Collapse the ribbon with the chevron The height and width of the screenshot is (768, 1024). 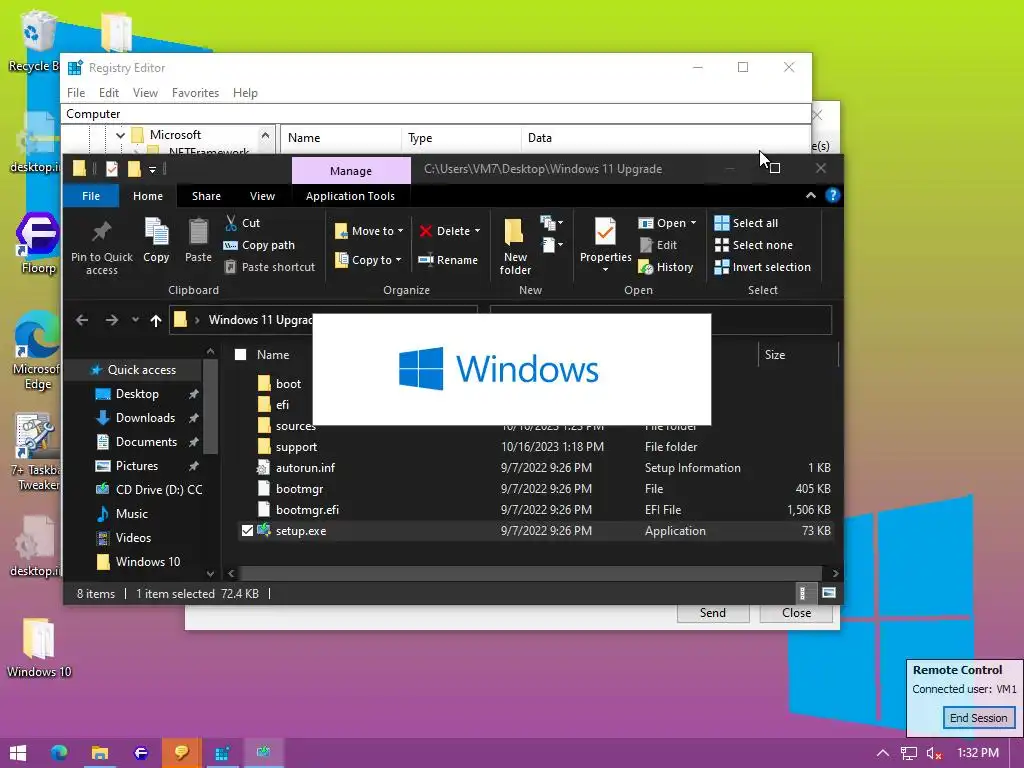pyautogui.click(x=810, y=195)
